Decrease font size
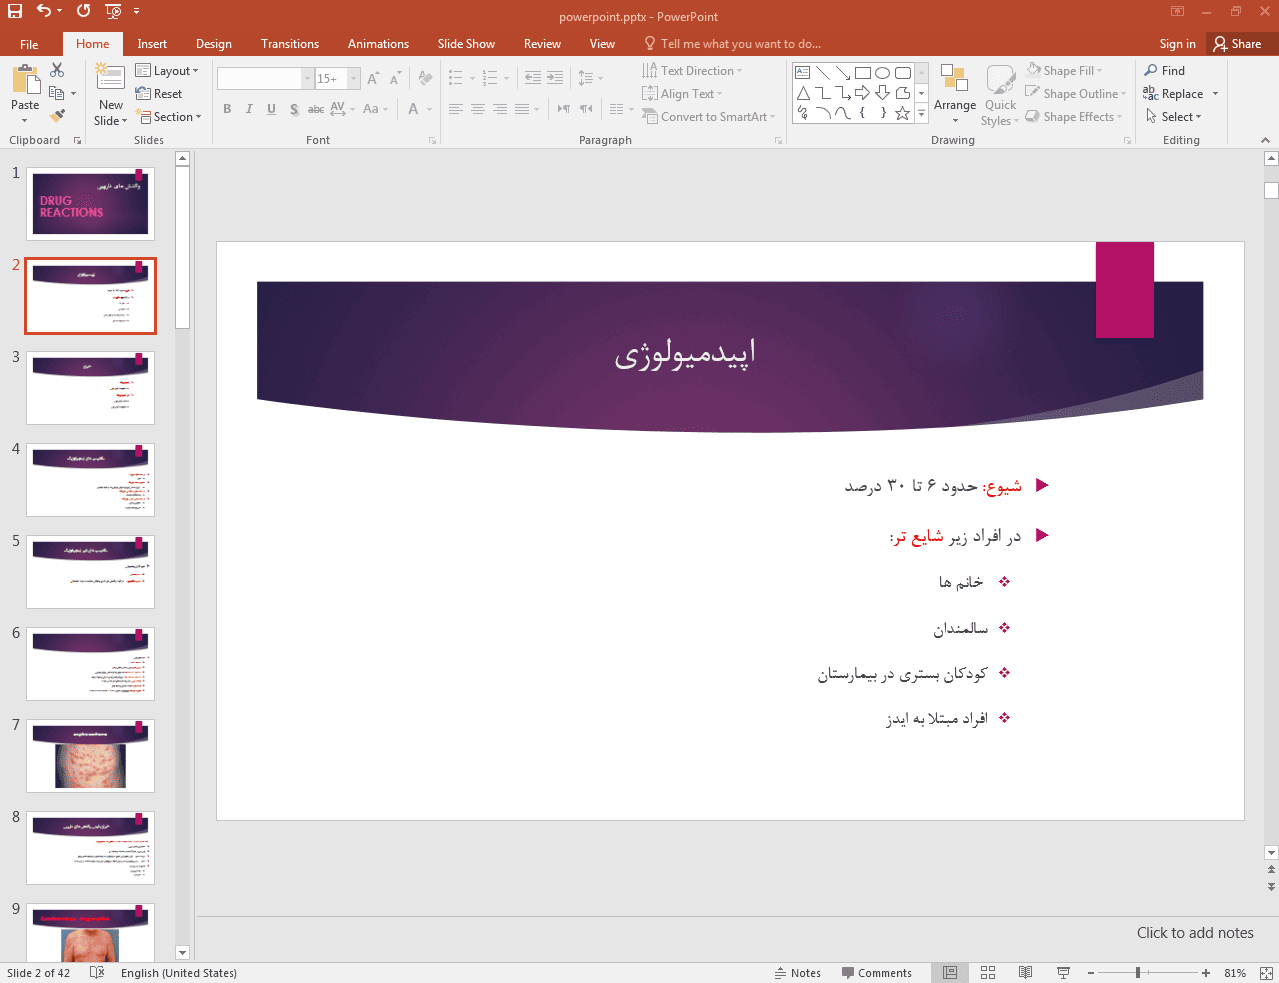 click(x=395, y=78)
